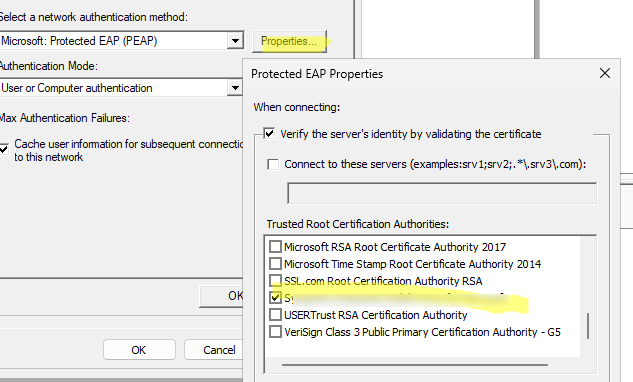
Task: Click the vertical scrollbar thumb in certificate list
Action: (588, 325)
